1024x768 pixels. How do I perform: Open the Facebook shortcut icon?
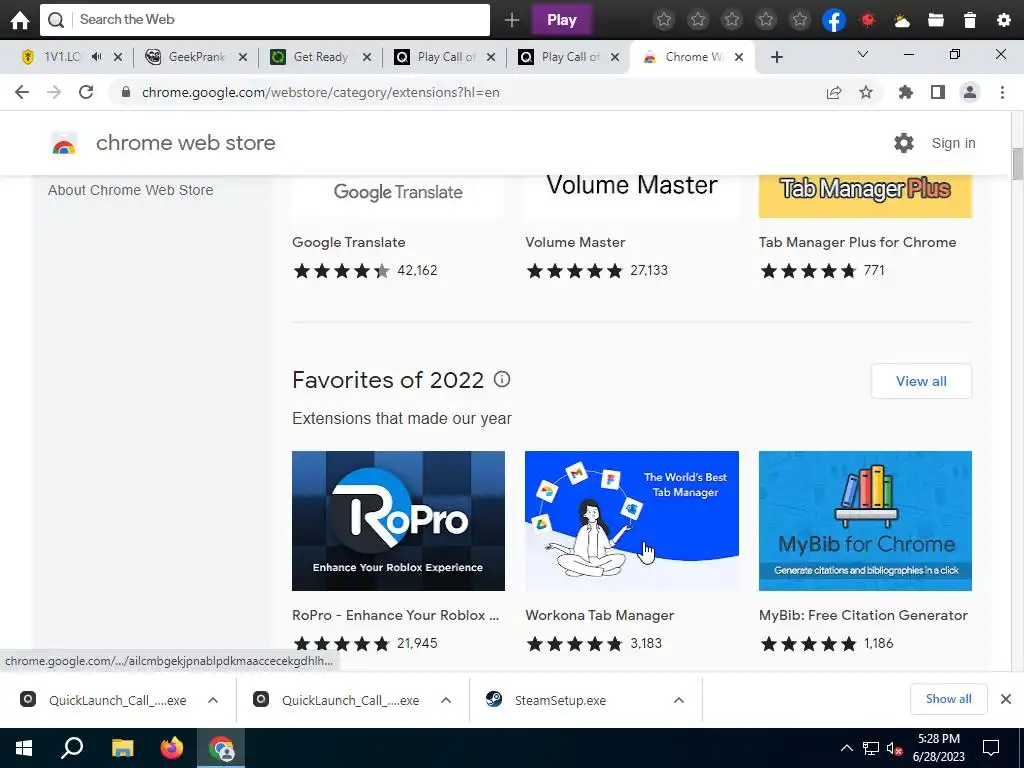834,20
